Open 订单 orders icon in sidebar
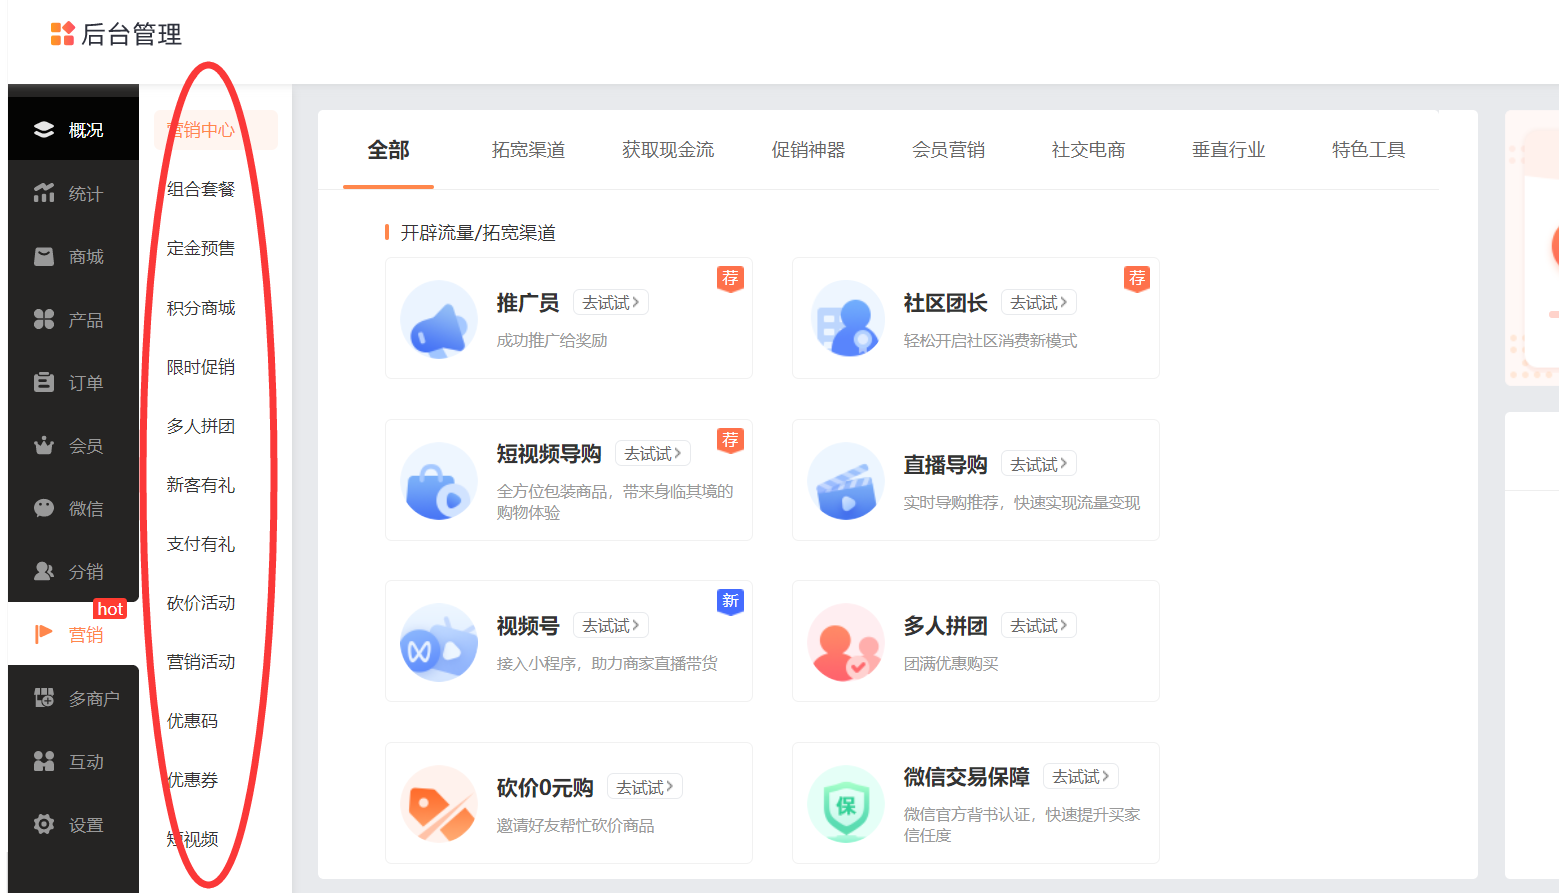1559x893 pixels. 44,382
